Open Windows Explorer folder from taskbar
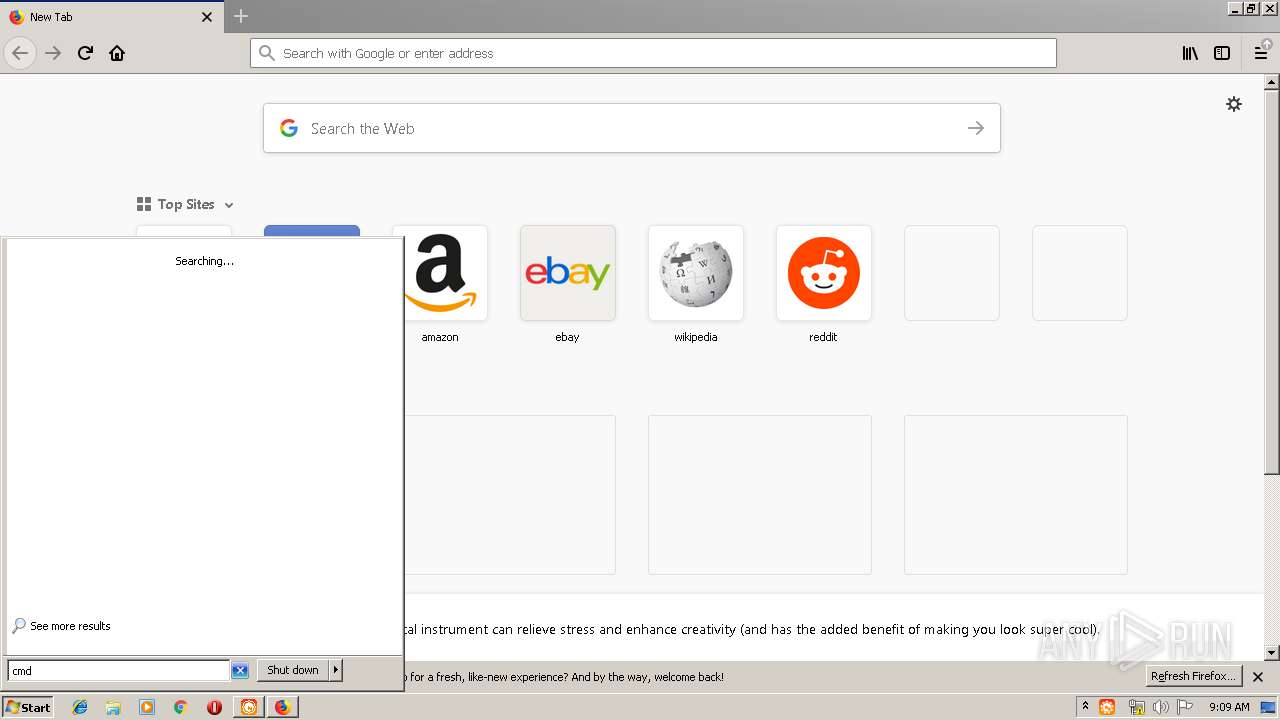1280x720 pixels. tap(113, 707)
